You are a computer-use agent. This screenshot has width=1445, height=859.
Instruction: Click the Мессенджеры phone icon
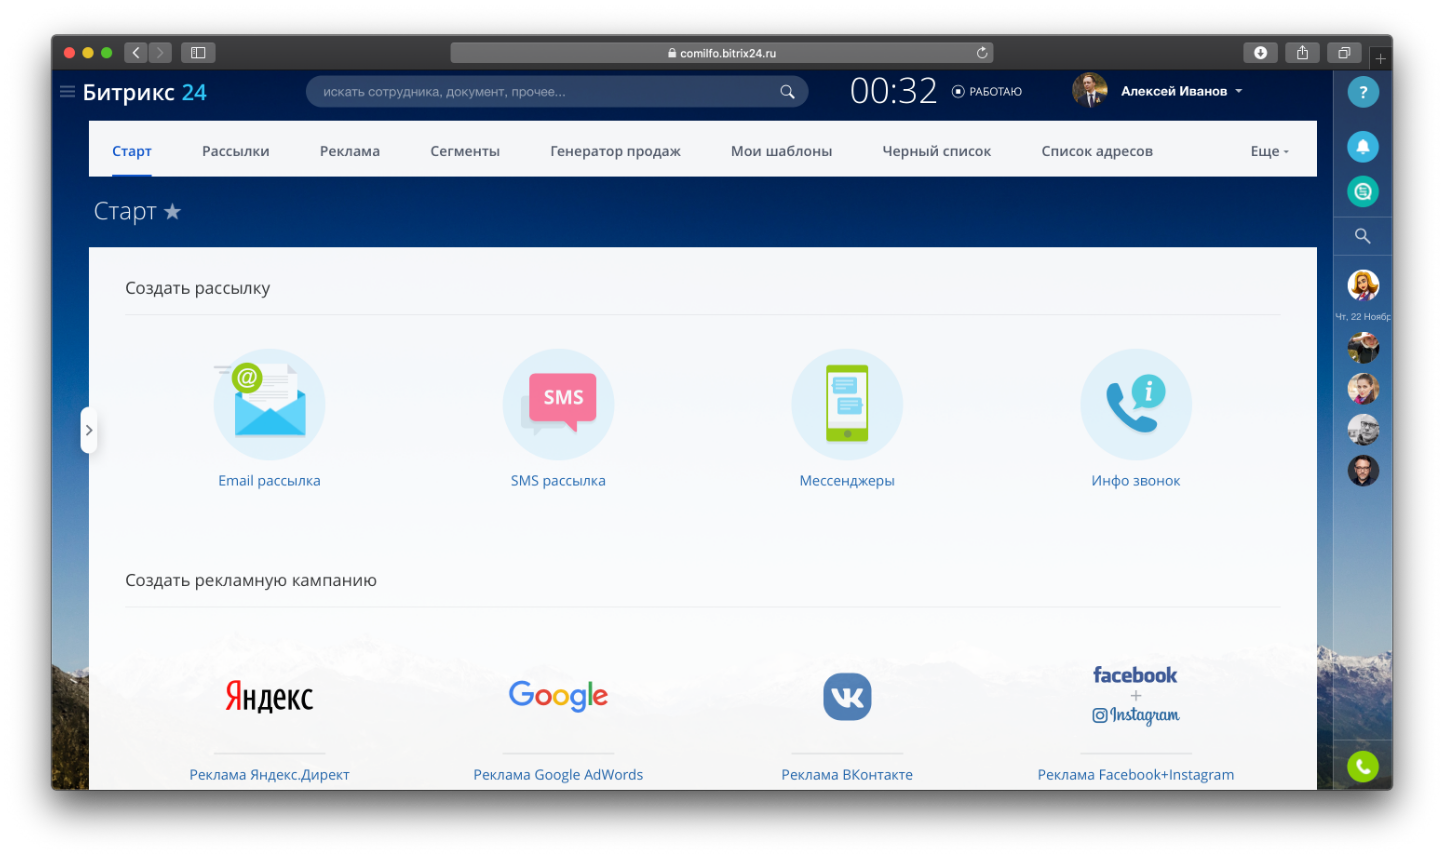[847, 404]
